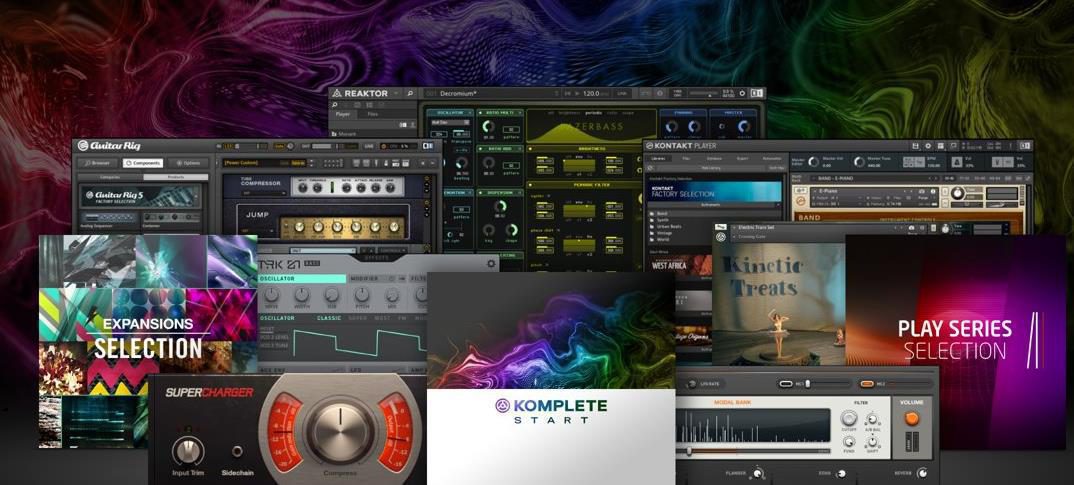Open the Guitar Rig Options button

pyautogui.click(x=188, y=163)
